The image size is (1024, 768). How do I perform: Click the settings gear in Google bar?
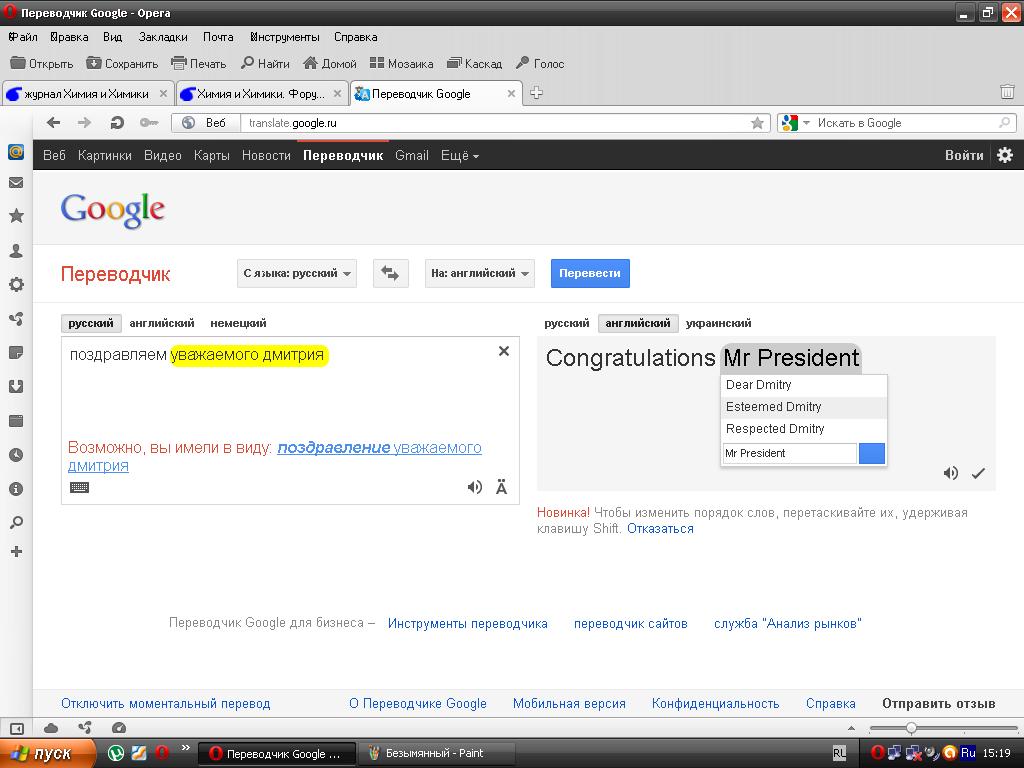[x=1005, y=155]
